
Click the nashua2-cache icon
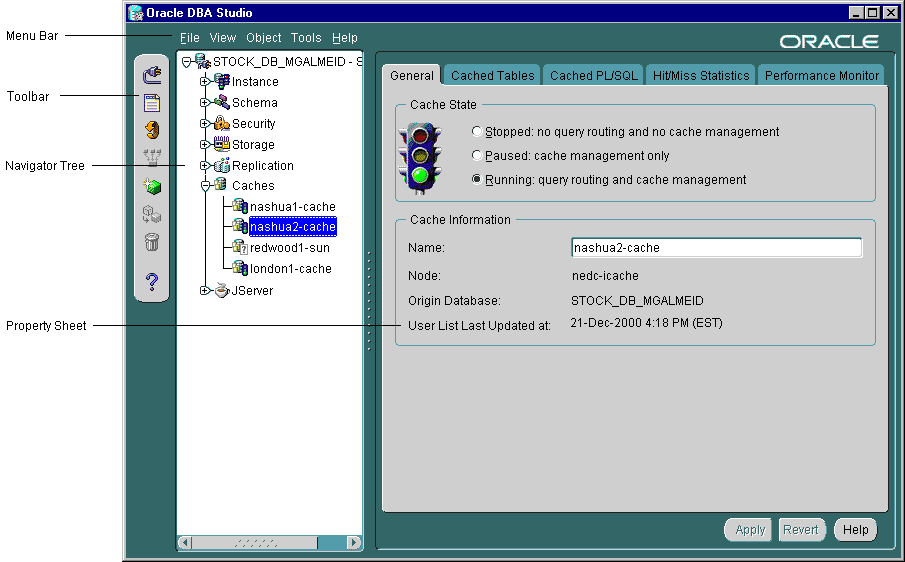click(x=240, y=226)
